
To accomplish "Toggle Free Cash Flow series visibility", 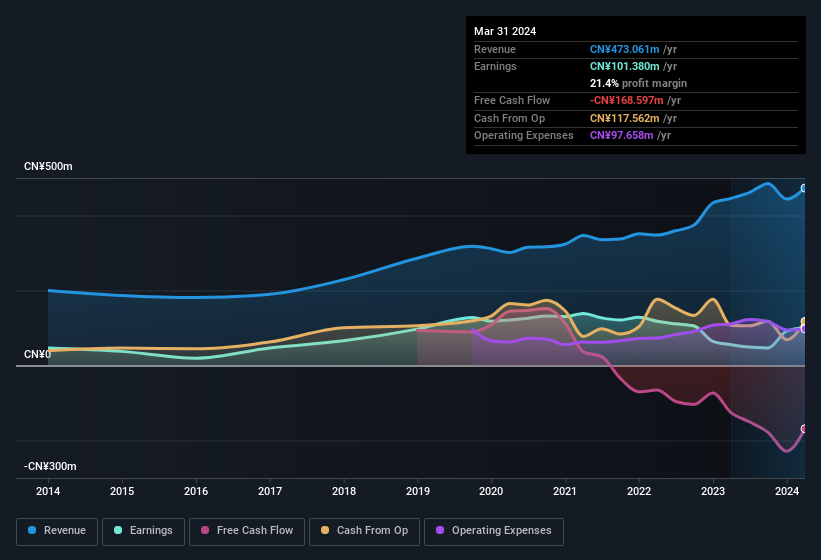I will [x=247, y=531].
